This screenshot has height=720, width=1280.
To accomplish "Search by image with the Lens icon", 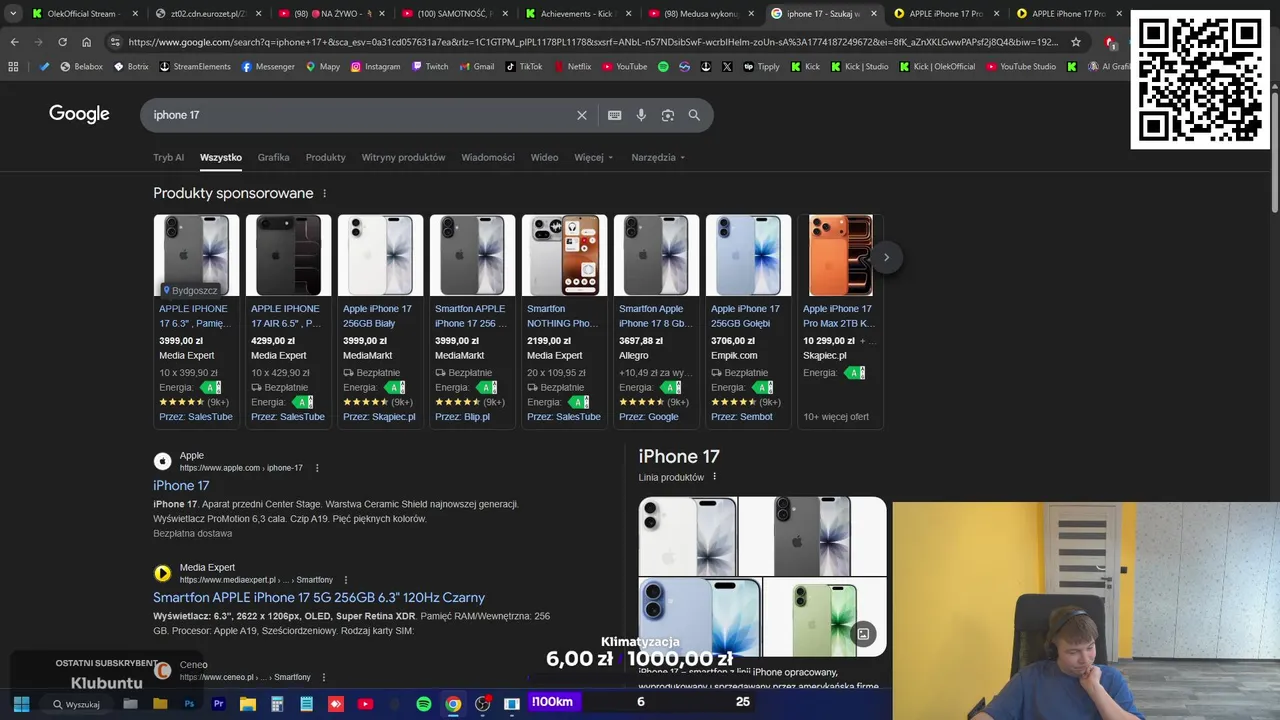I will [668, 115].
